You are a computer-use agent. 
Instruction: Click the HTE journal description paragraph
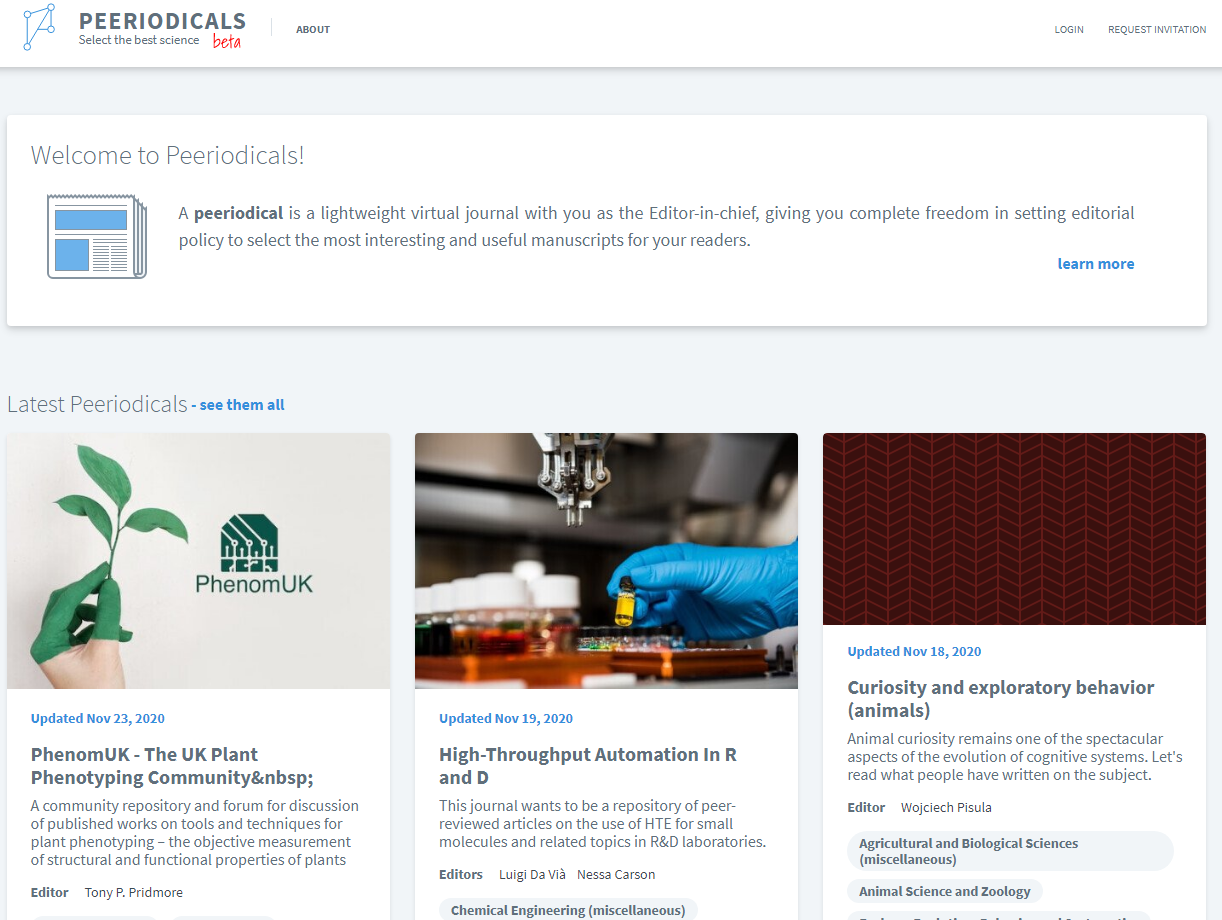[x=603, y=823]
